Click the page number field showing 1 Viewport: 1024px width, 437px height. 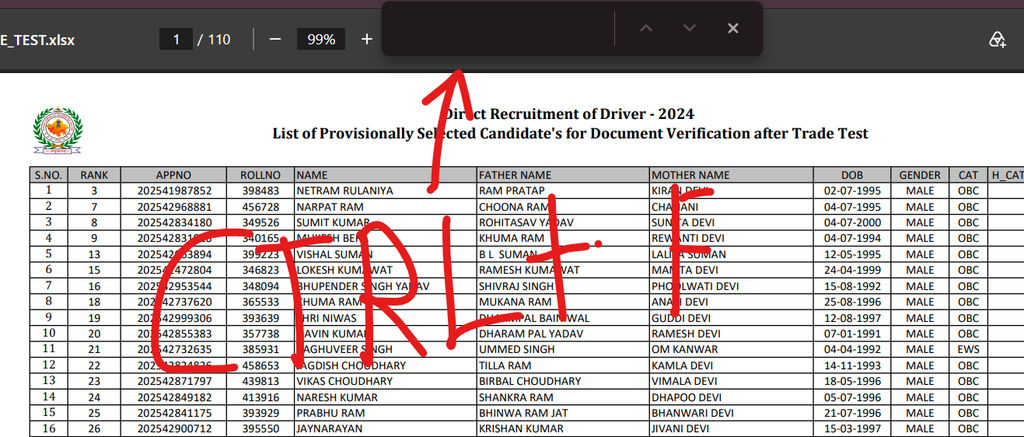(x=176, y=39)
